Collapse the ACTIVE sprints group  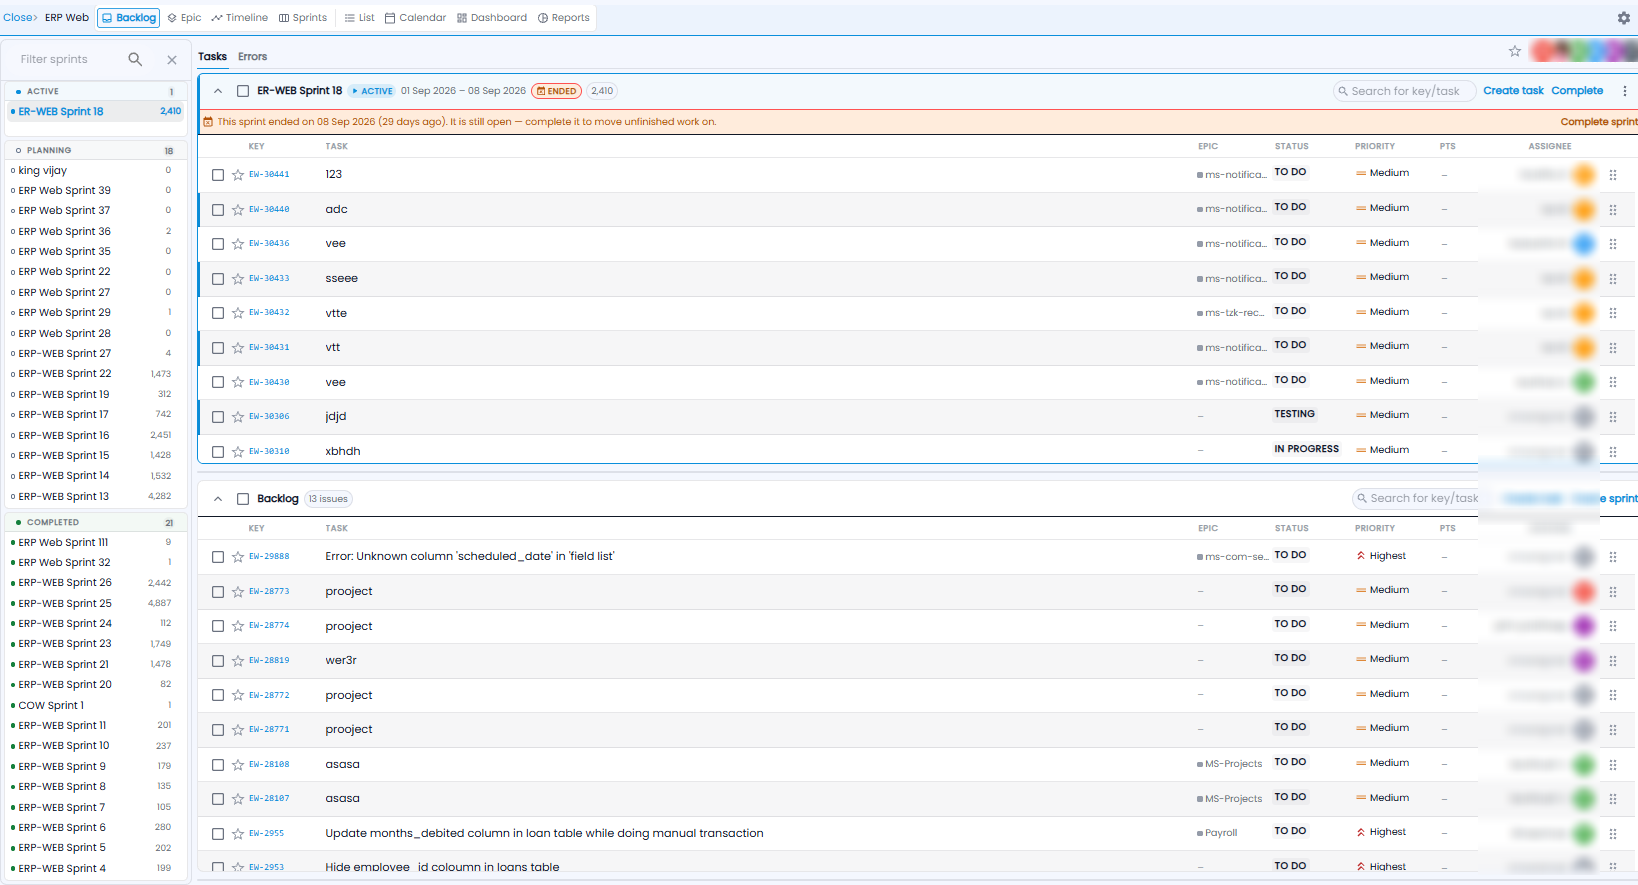click(95, 91)
